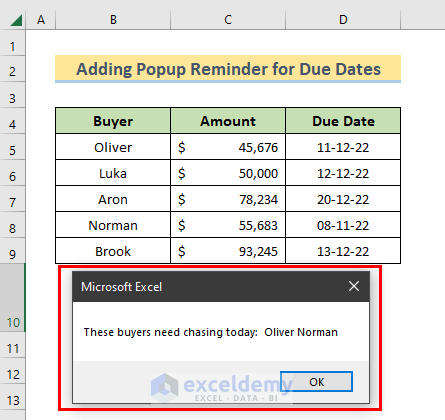445x420 pixels.
Task: Select column B header
Action: [113, 20]
